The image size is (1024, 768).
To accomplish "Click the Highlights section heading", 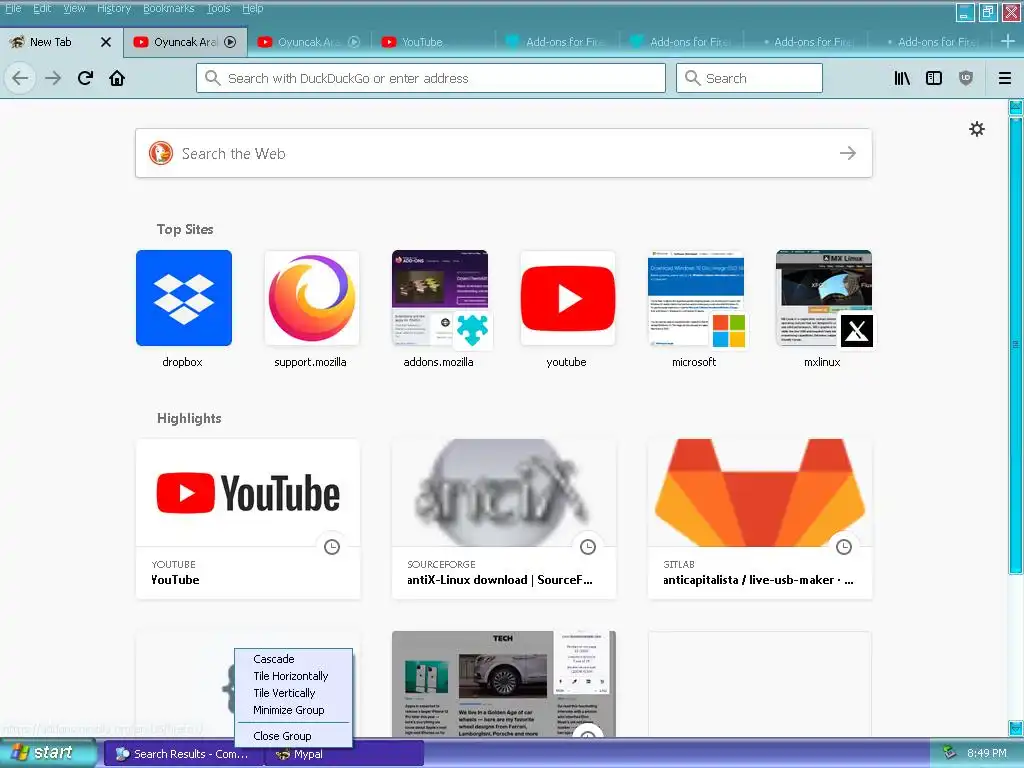I will coord(189,419).
